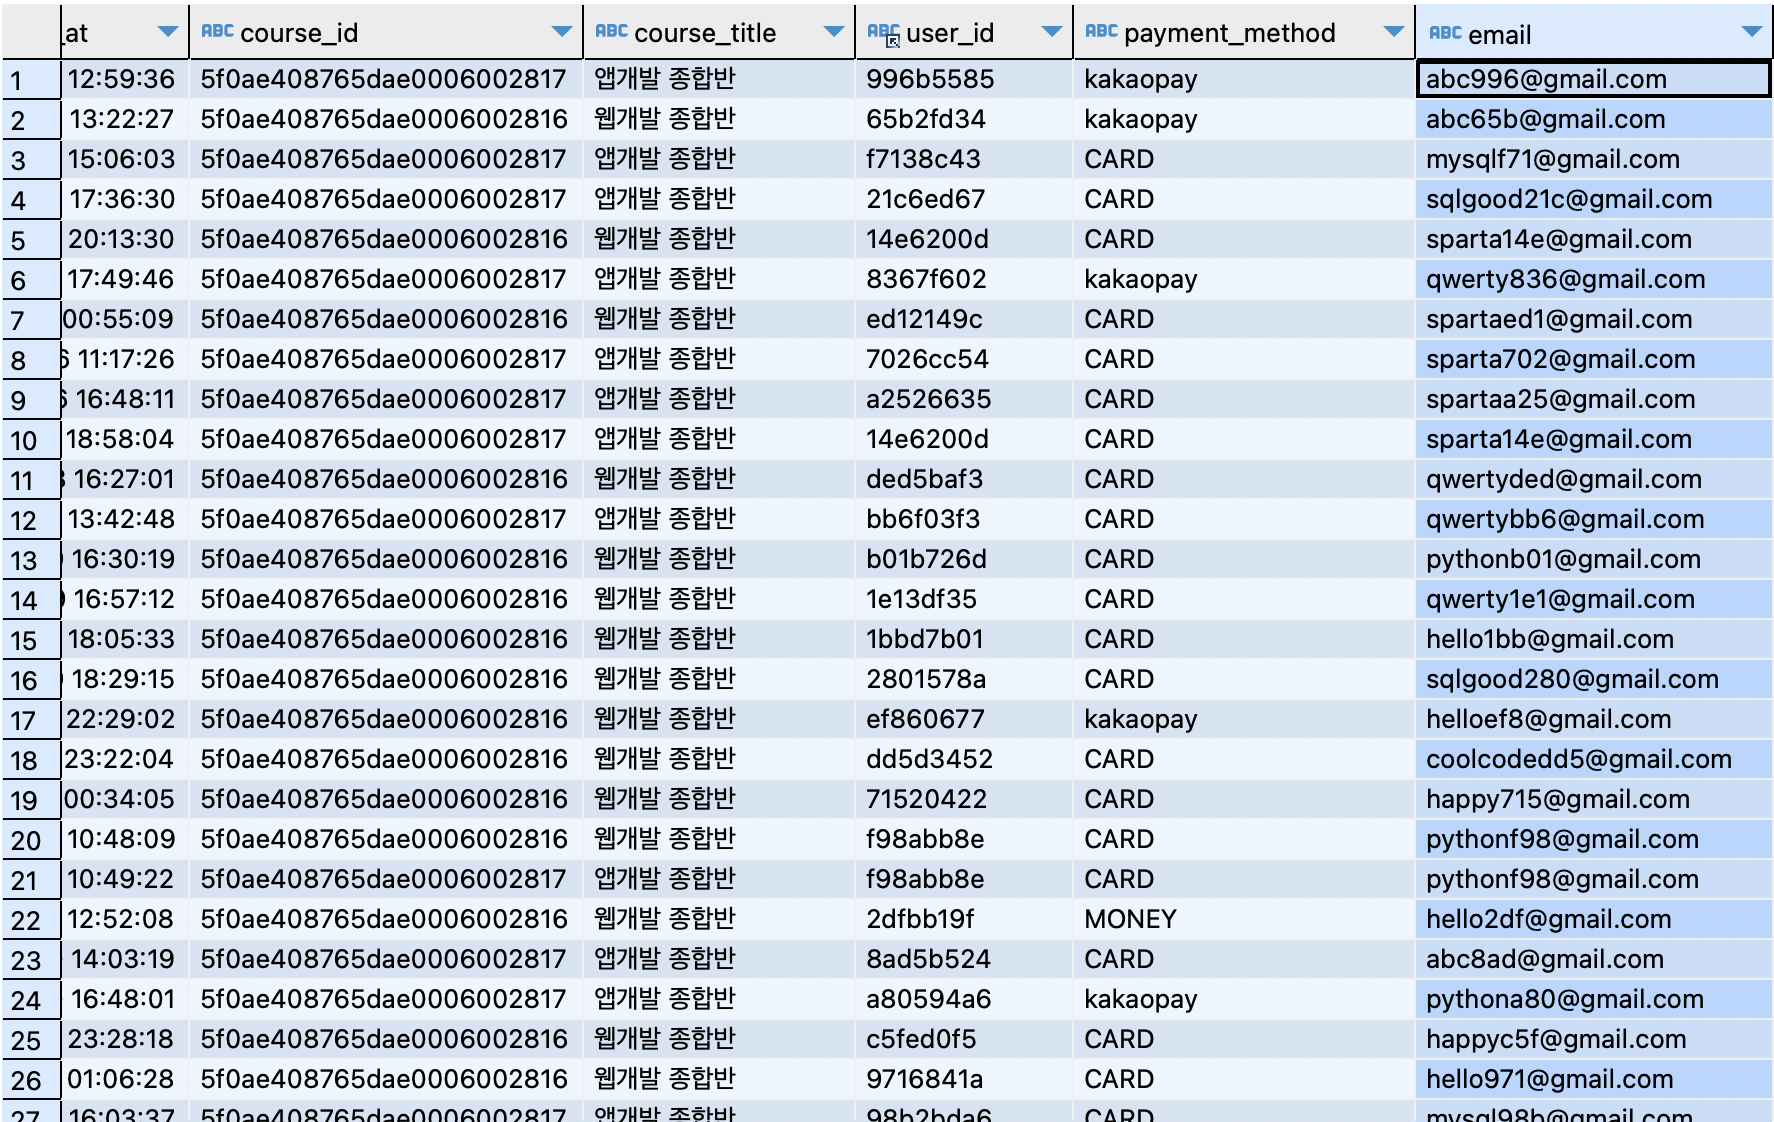
Task: Click email cell helloef8@gmail.com
Action: (x=1594, y=719)
